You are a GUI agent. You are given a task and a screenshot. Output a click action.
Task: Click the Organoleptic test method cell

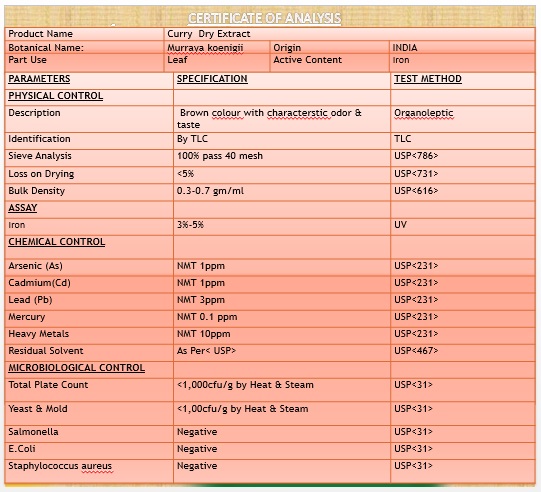click(x=424, y=113)
